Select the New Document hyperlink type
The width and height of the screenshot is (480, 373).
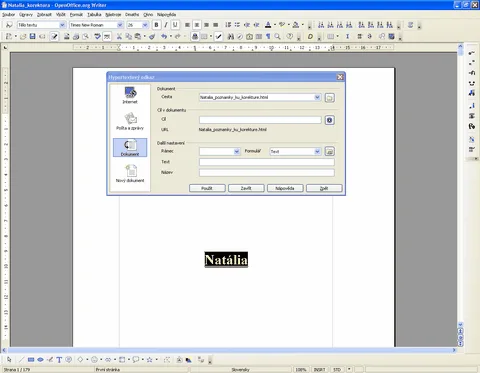tap(130, 174)
